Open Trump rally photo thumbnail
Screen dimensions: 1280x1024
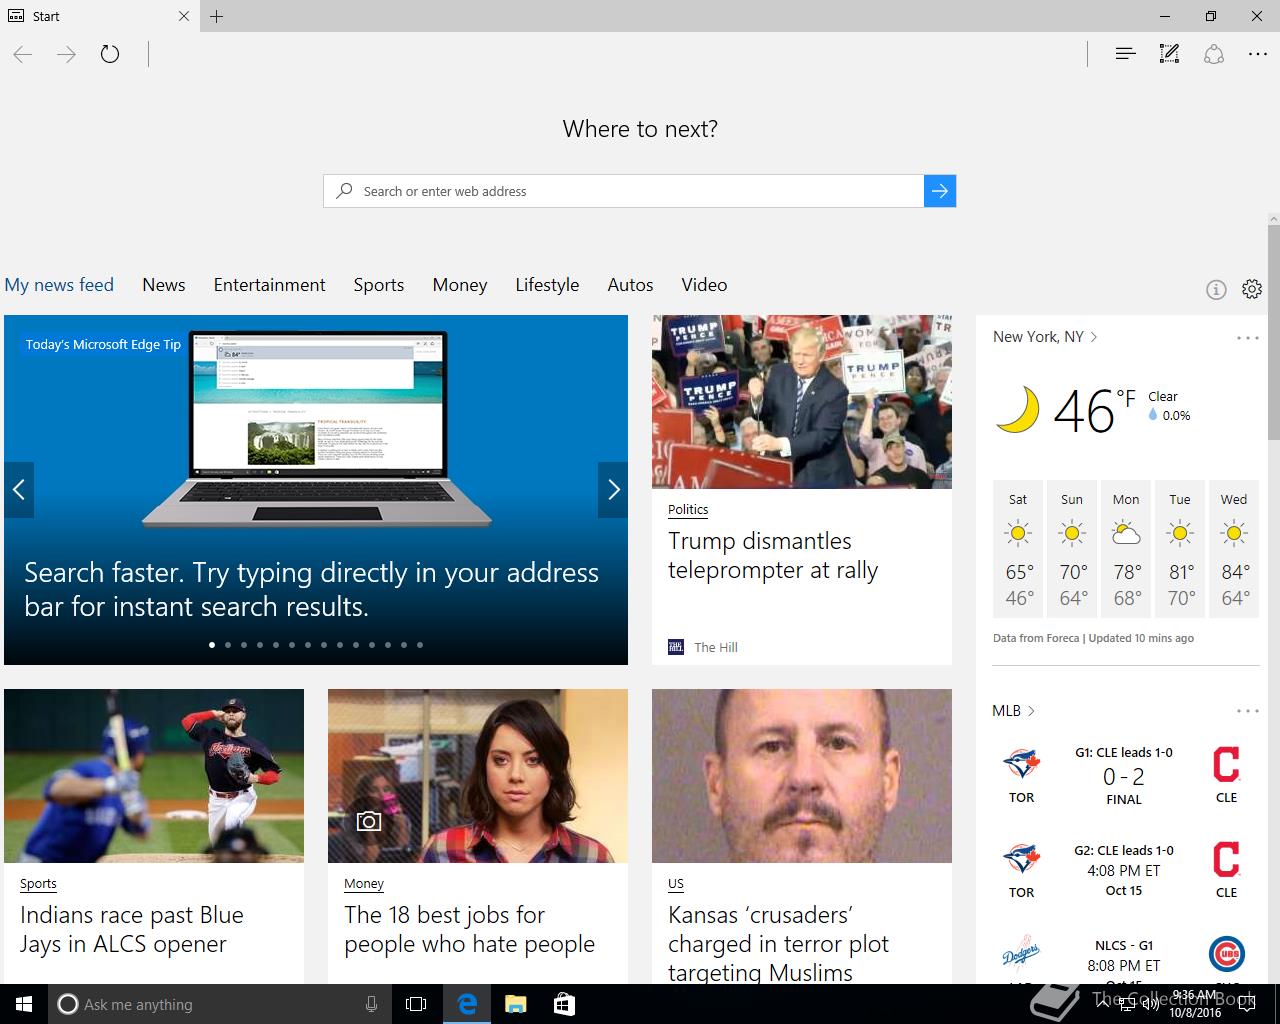pos(802,402)
